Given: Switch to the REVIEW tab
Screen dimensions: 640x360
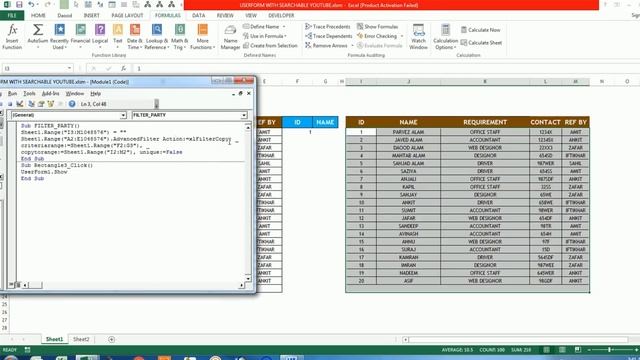Looking at the screenshot, I should [225, 16].
